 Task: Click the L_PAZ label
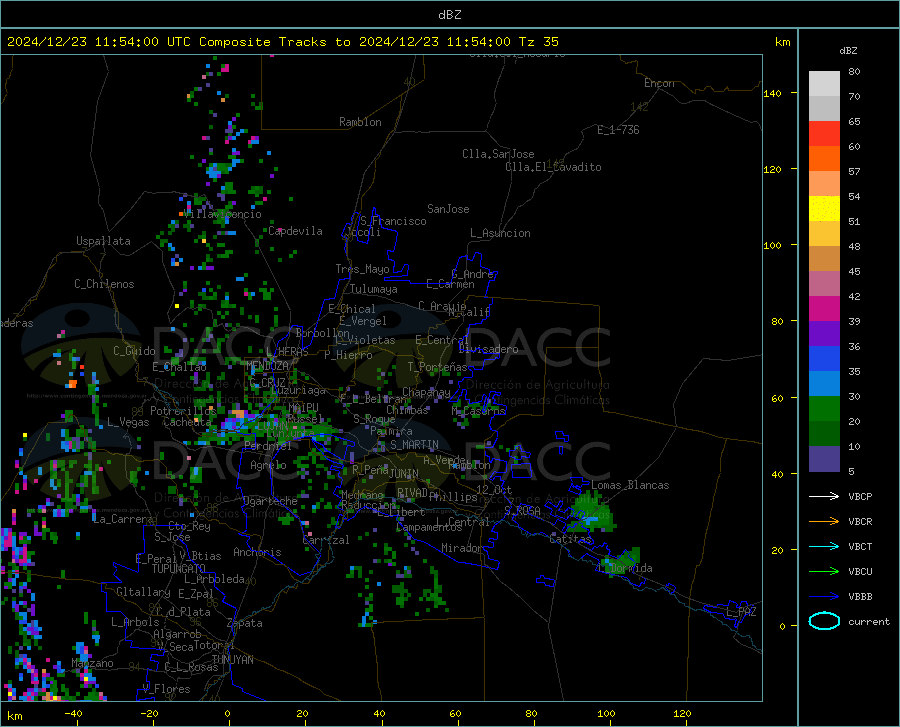[742, 612]
